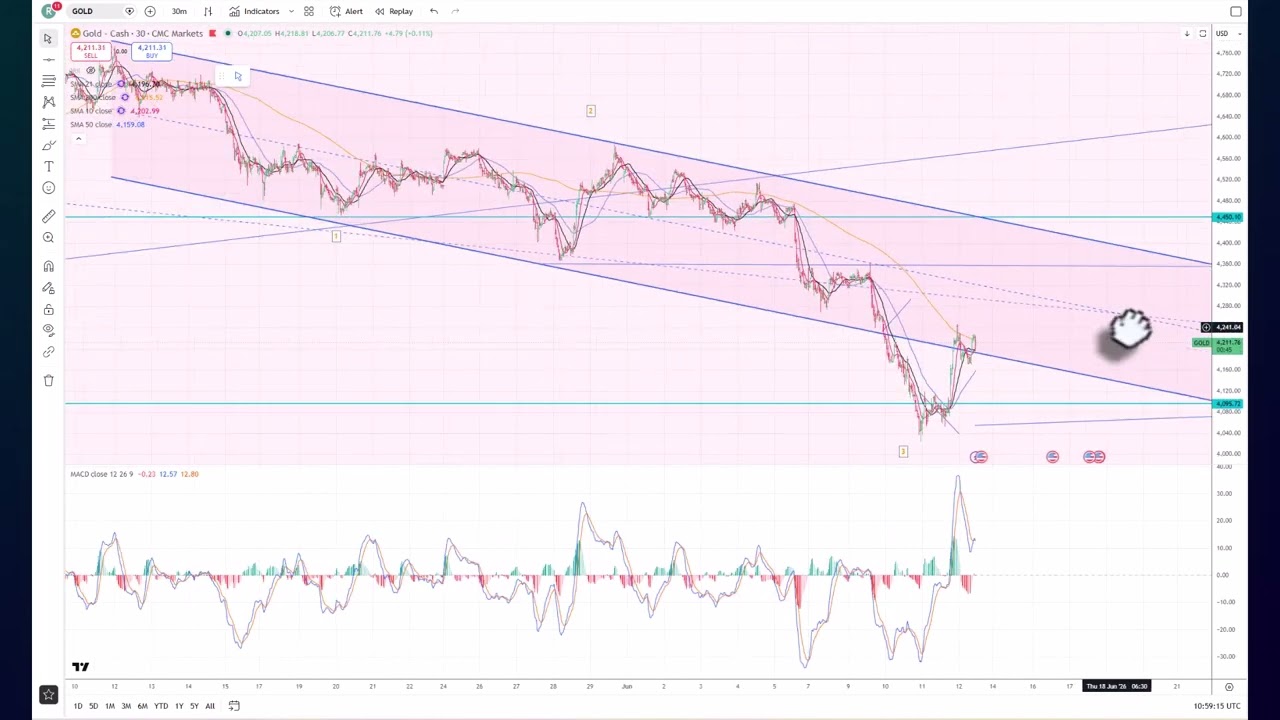Redo the last chart action
The image size is (1280, 720).
pos(455,11)
